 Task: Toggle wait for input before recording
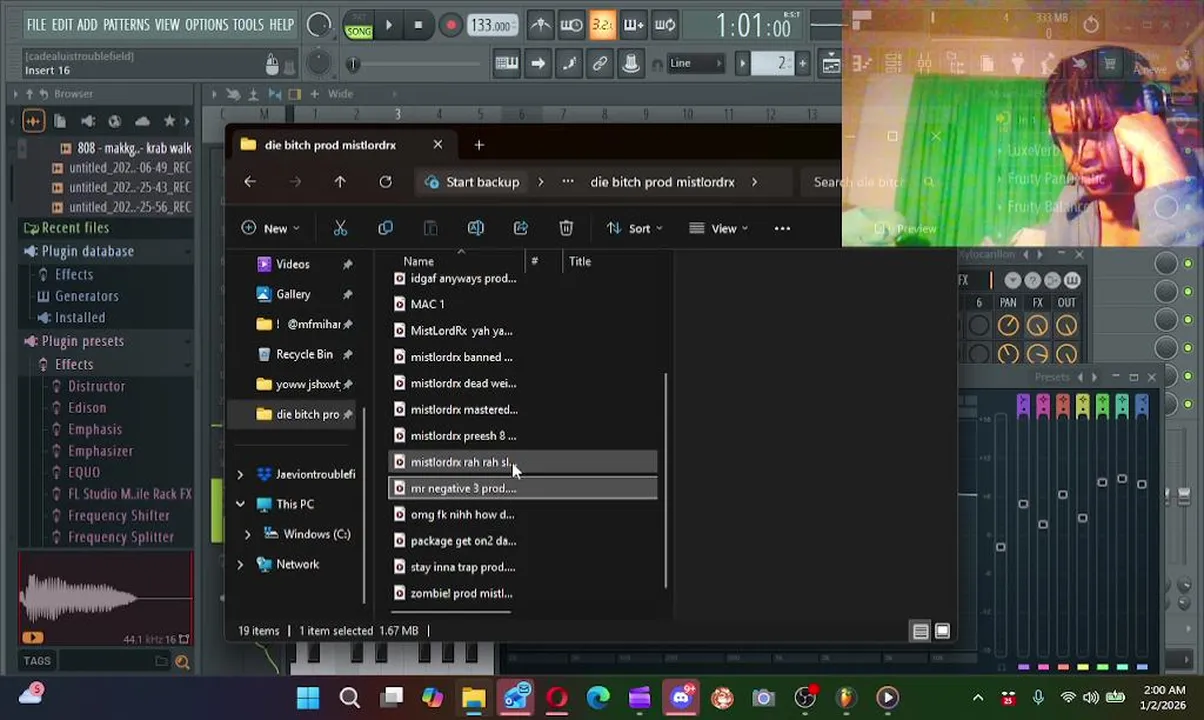(571, 25)
